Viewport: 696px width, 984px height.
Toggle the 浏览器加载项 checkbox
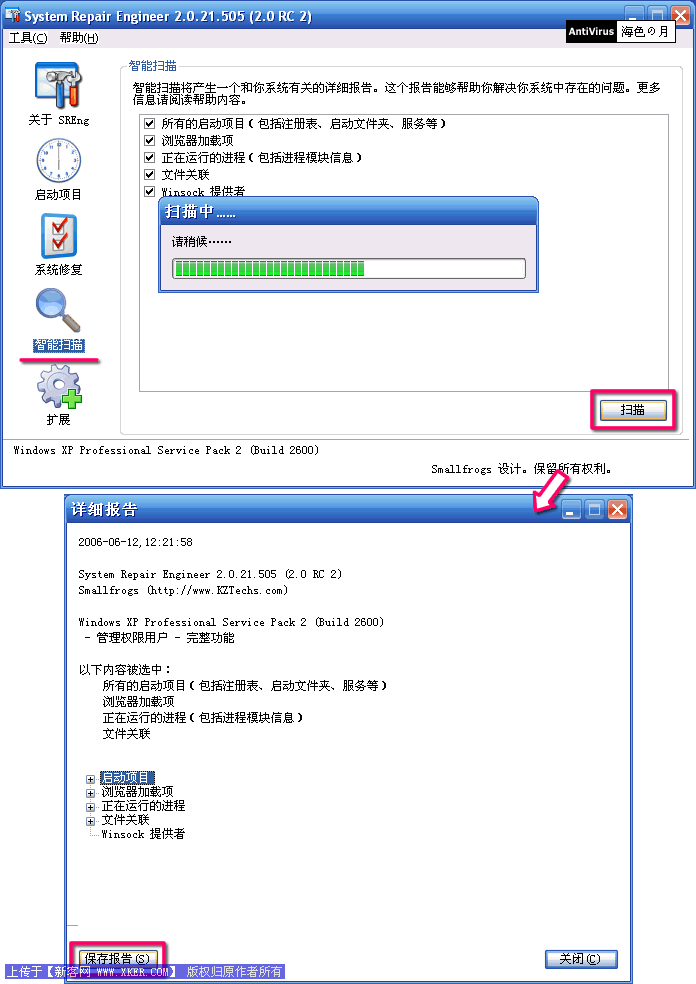[149, 141]
